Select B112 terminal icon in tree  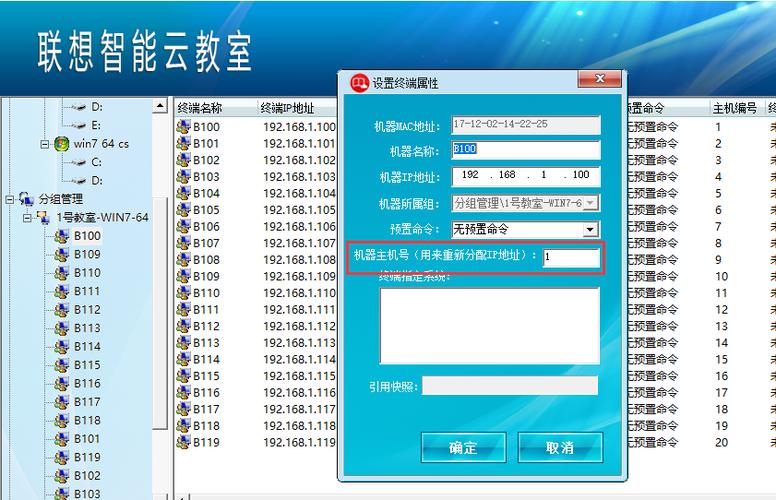coord(62,310)
